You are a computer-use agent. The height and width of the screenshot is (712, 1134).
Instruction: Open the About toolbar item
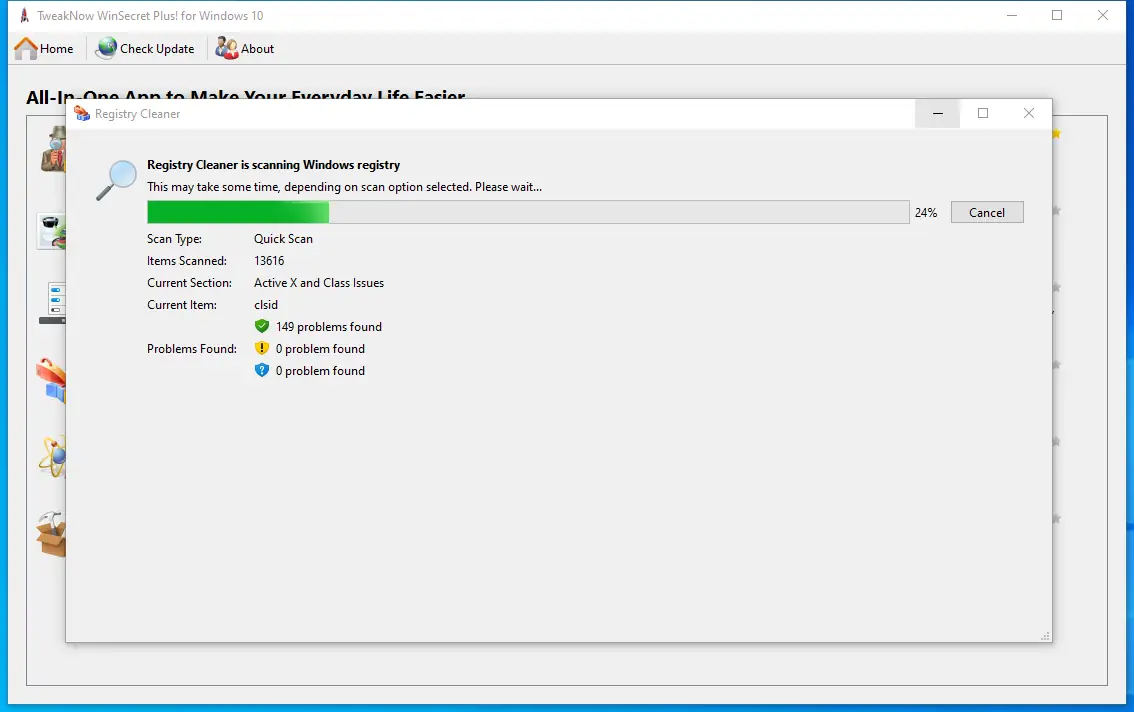pyautogui.click(x=244, y=48)
